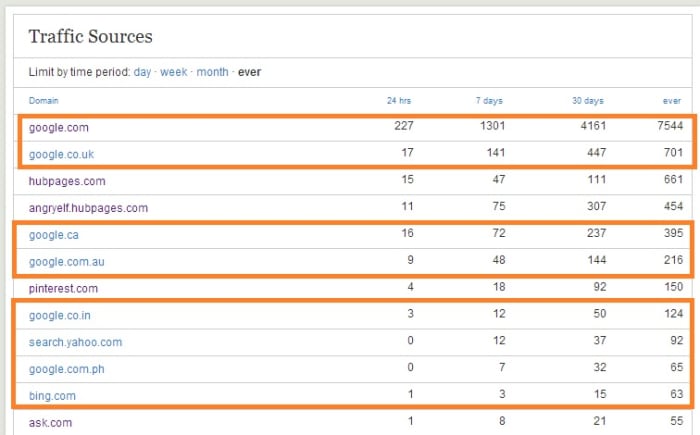The height and width of the screenshot is (435, 700).
Task: Select search.yahoo.com ever value 92
Action: tap(676, 340)
